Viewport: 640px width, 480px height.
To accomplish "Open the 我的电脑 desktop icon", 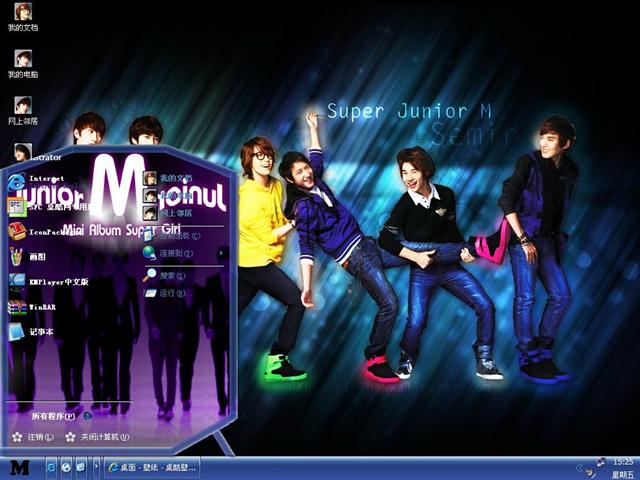I will tap(23, 64).
